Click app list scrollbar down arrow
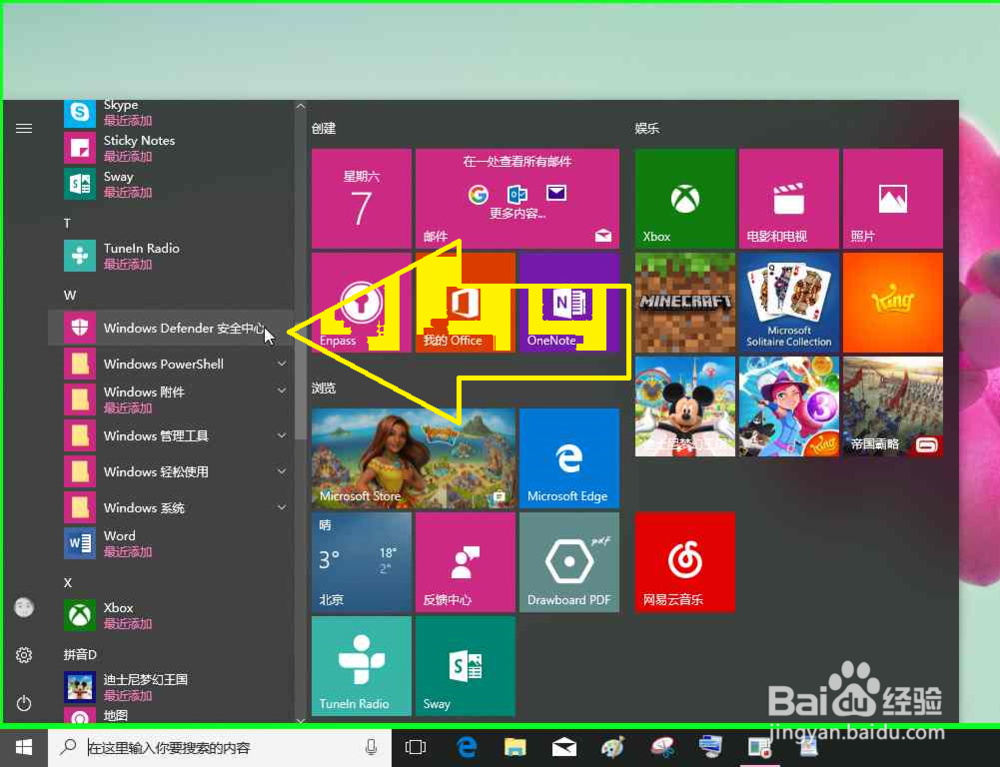The height and width of the screenshot is (767, 1000). point(300,720)
